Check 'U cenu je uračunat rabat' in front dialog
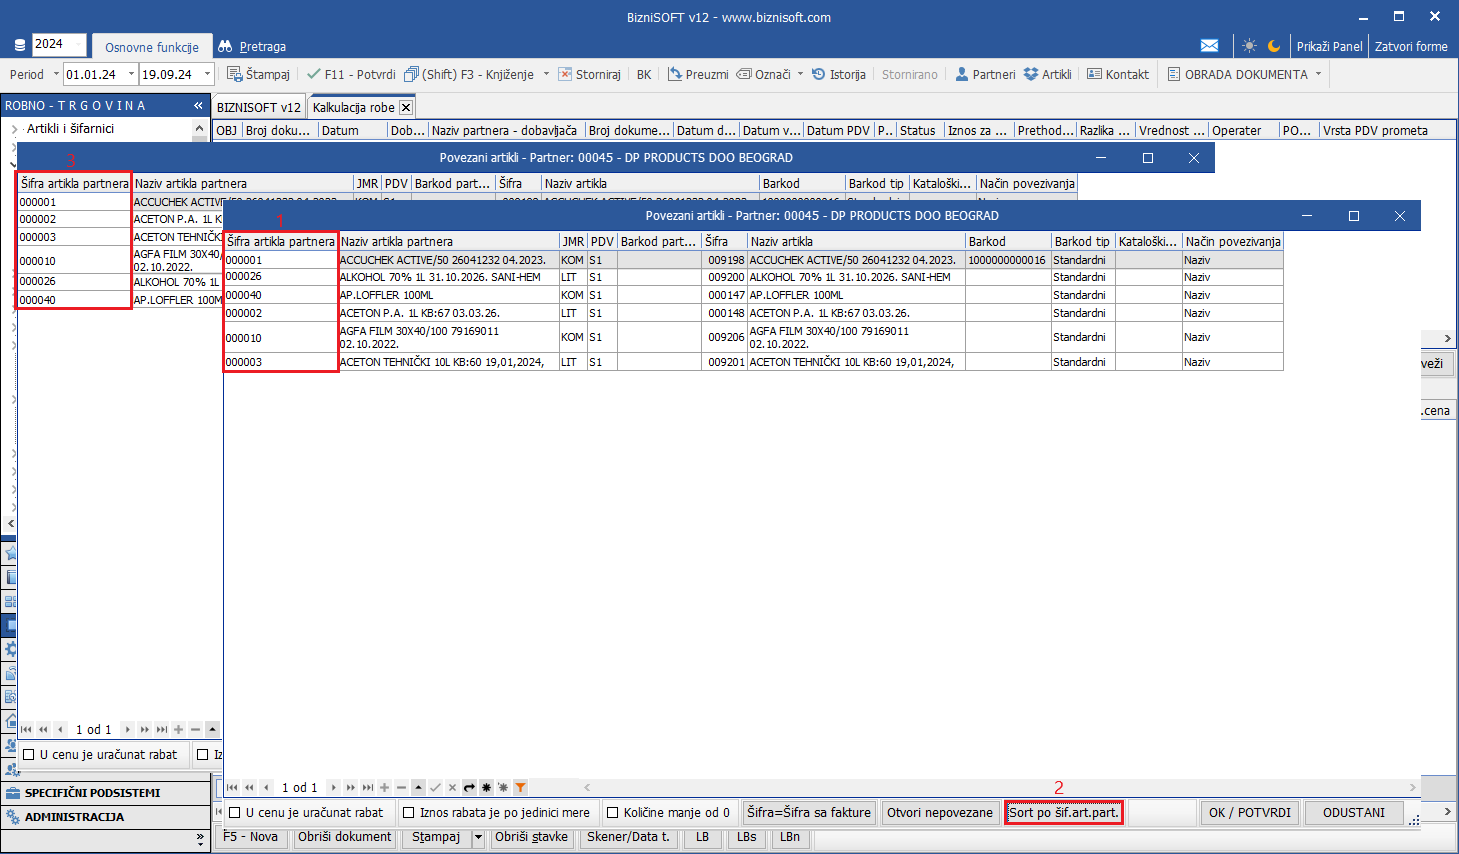 (x=235, y=813)
